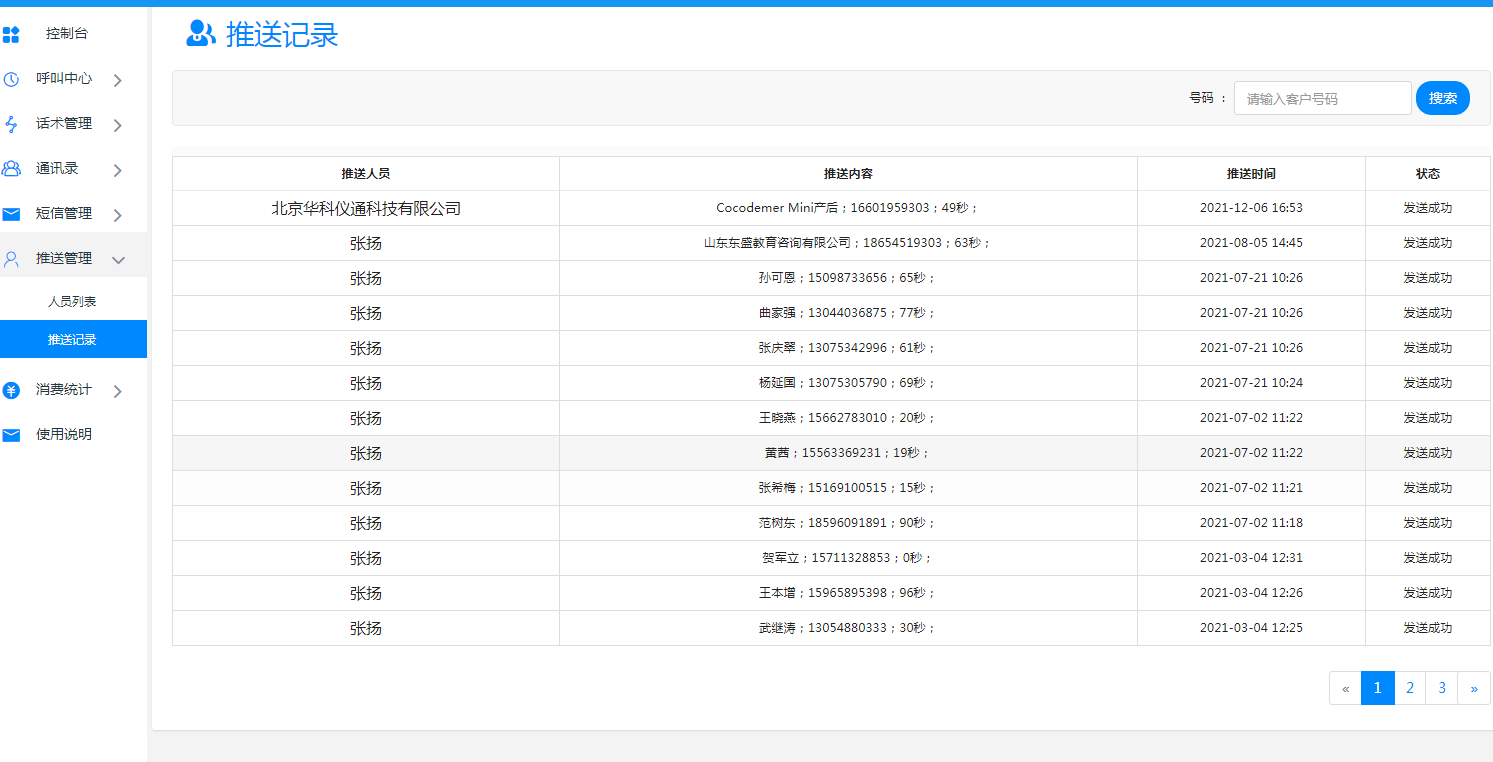Viewport: 1493px width, 762px height.
Task: Expand the 通讯录 menu chevron
Action: click(x=118, y=170)
